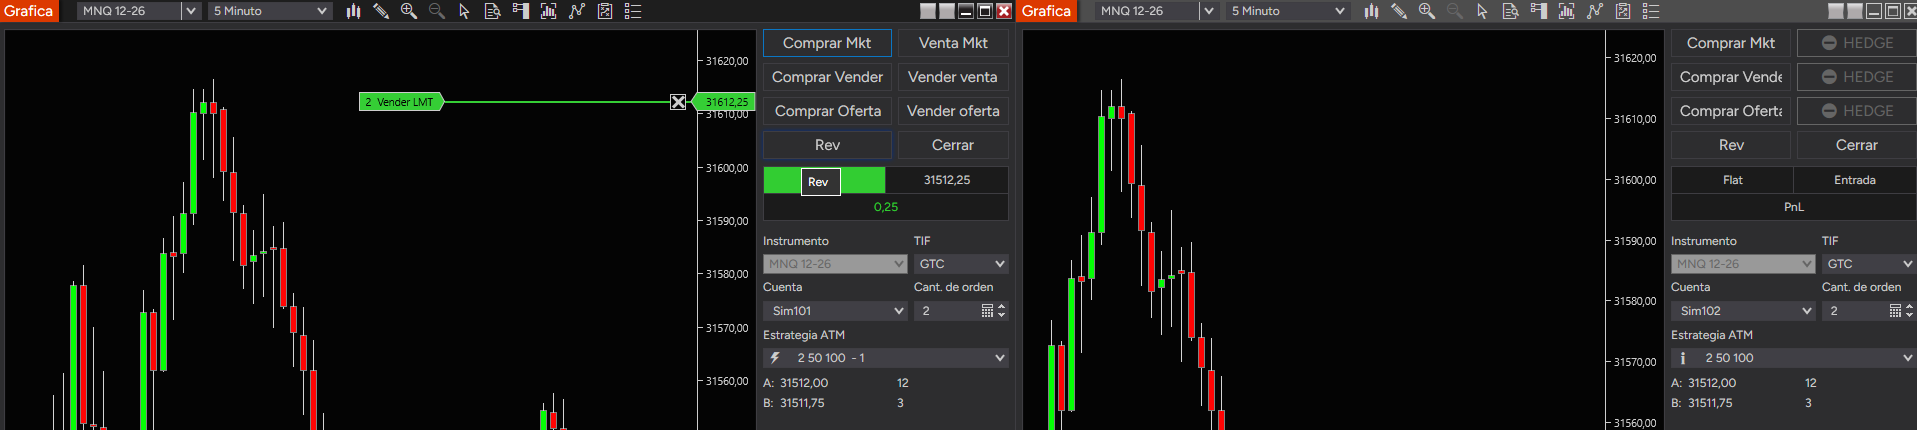The height and width of the screenshot is (430, 1917).
Task: Open order quantity calculator for Sim101
Action: pos(987,311)
